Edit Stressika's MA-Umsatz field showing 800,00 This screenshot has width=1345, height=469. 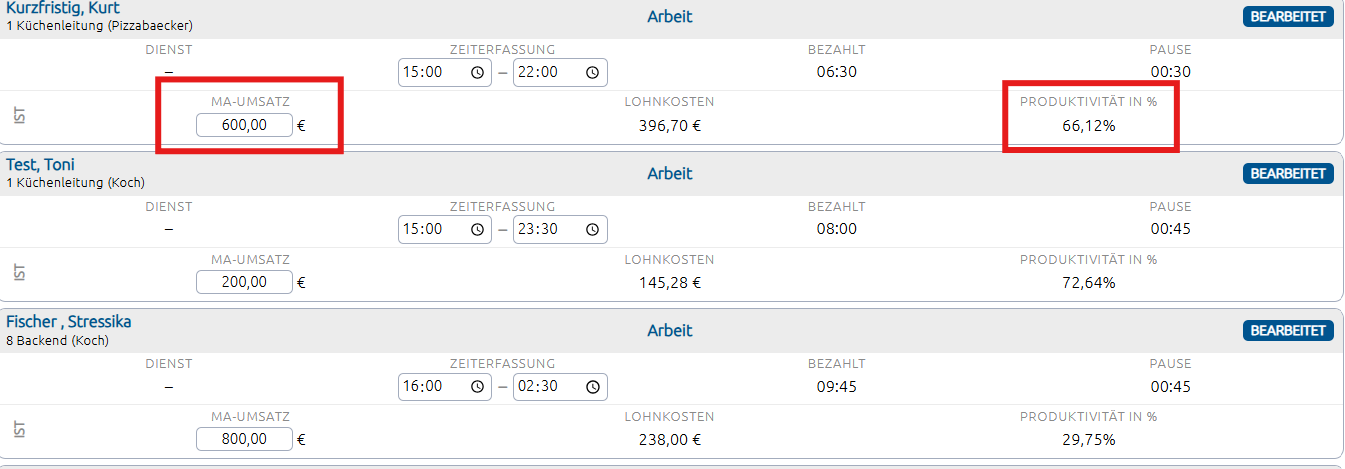point(244,439)
